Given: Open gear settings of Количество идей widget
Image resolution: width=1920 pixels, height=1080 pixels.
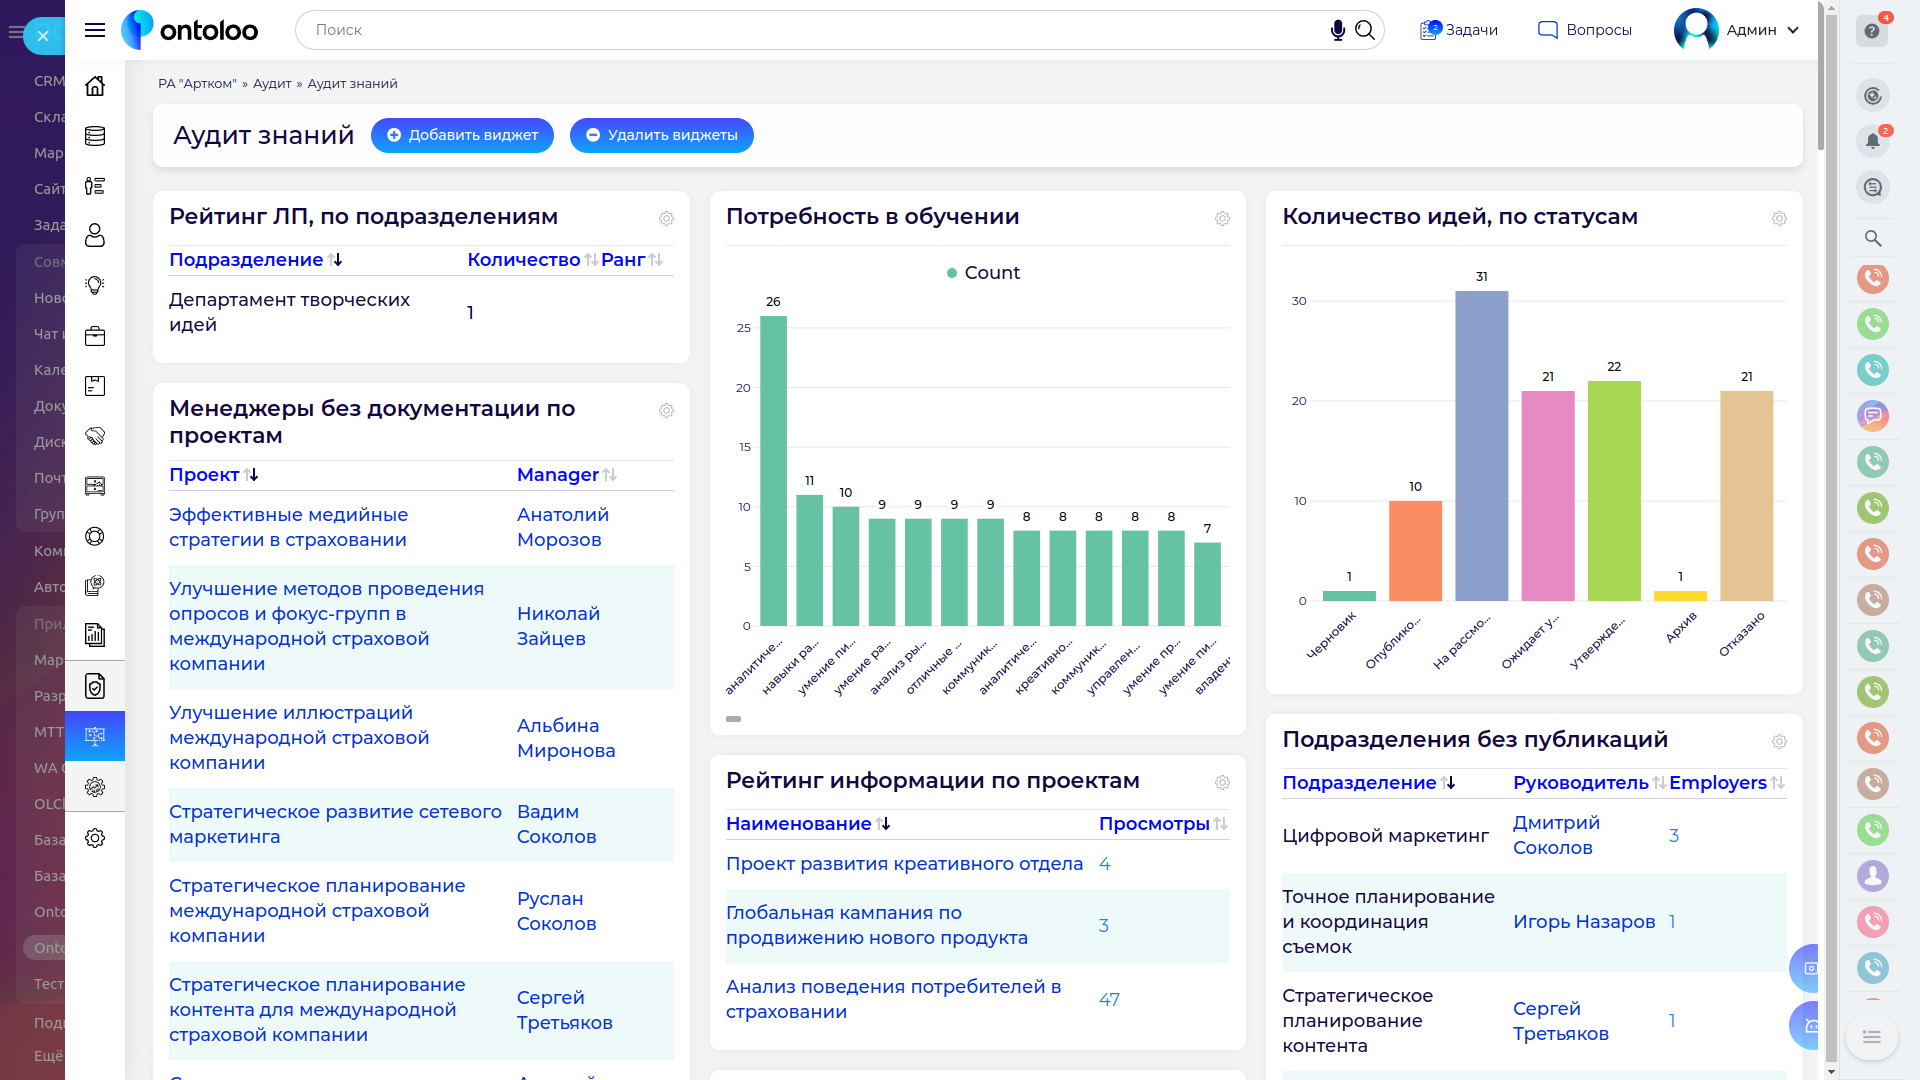Looking at the screenshot, I should tap(1779, 218).
